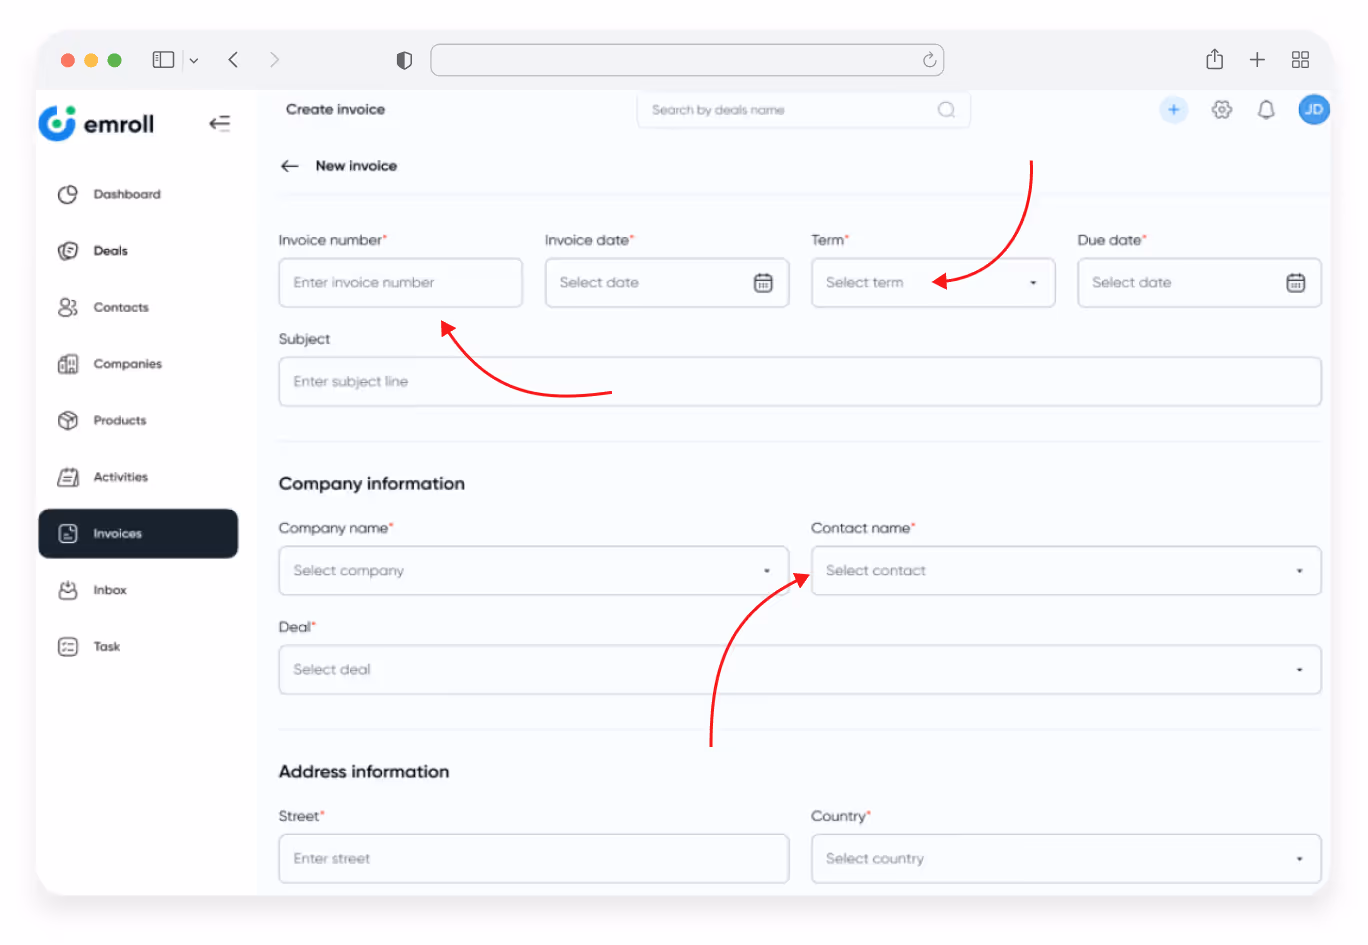Open the Select deal dropdown
This screenshot has height=945, width=1368.
[x=800, y=670]
